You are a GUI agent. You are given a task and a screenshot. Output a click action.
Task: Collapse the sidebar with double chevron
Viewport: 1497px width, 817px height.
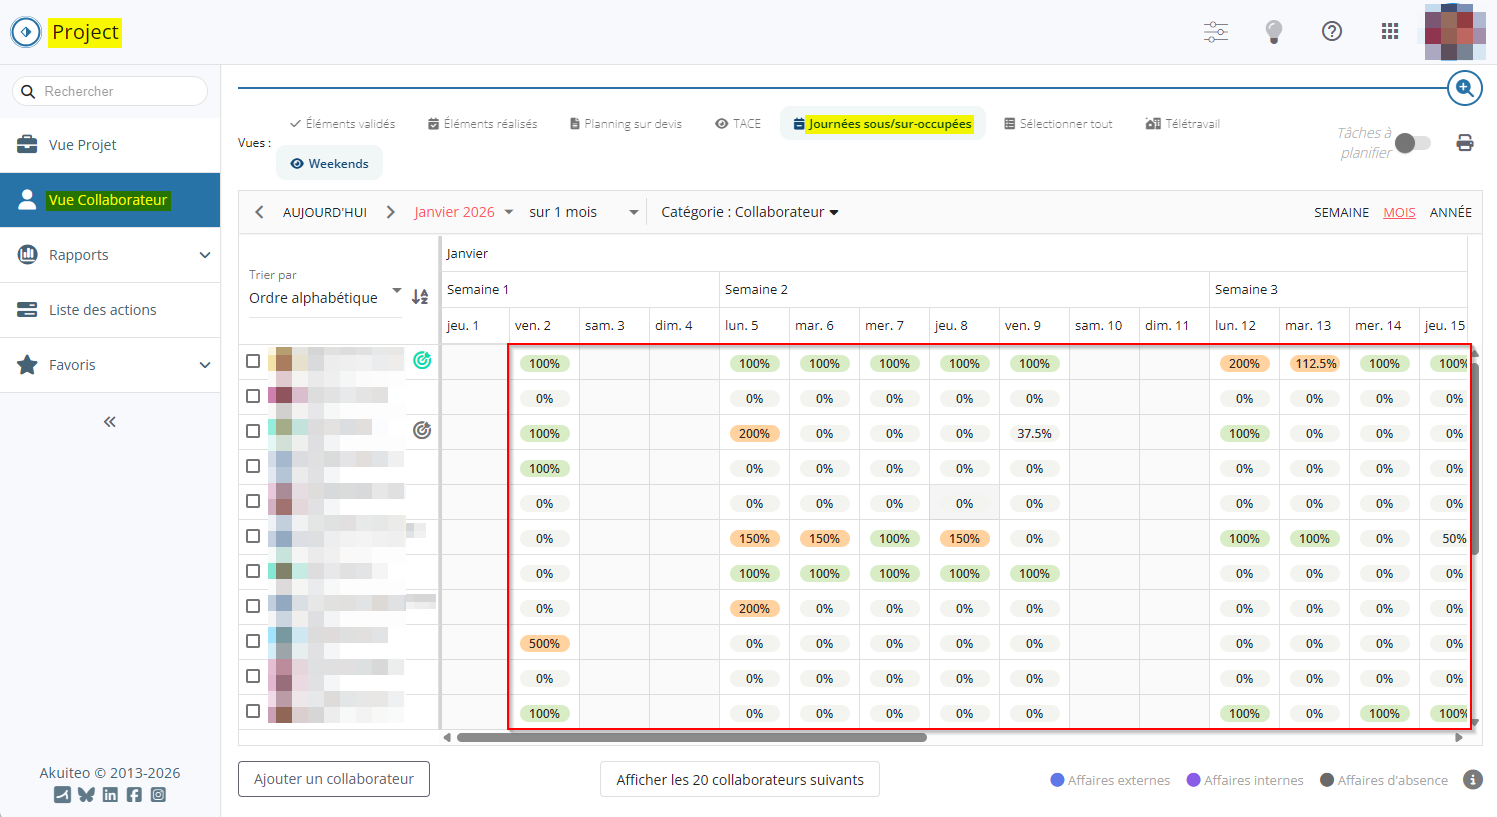[x=110, y=422]
